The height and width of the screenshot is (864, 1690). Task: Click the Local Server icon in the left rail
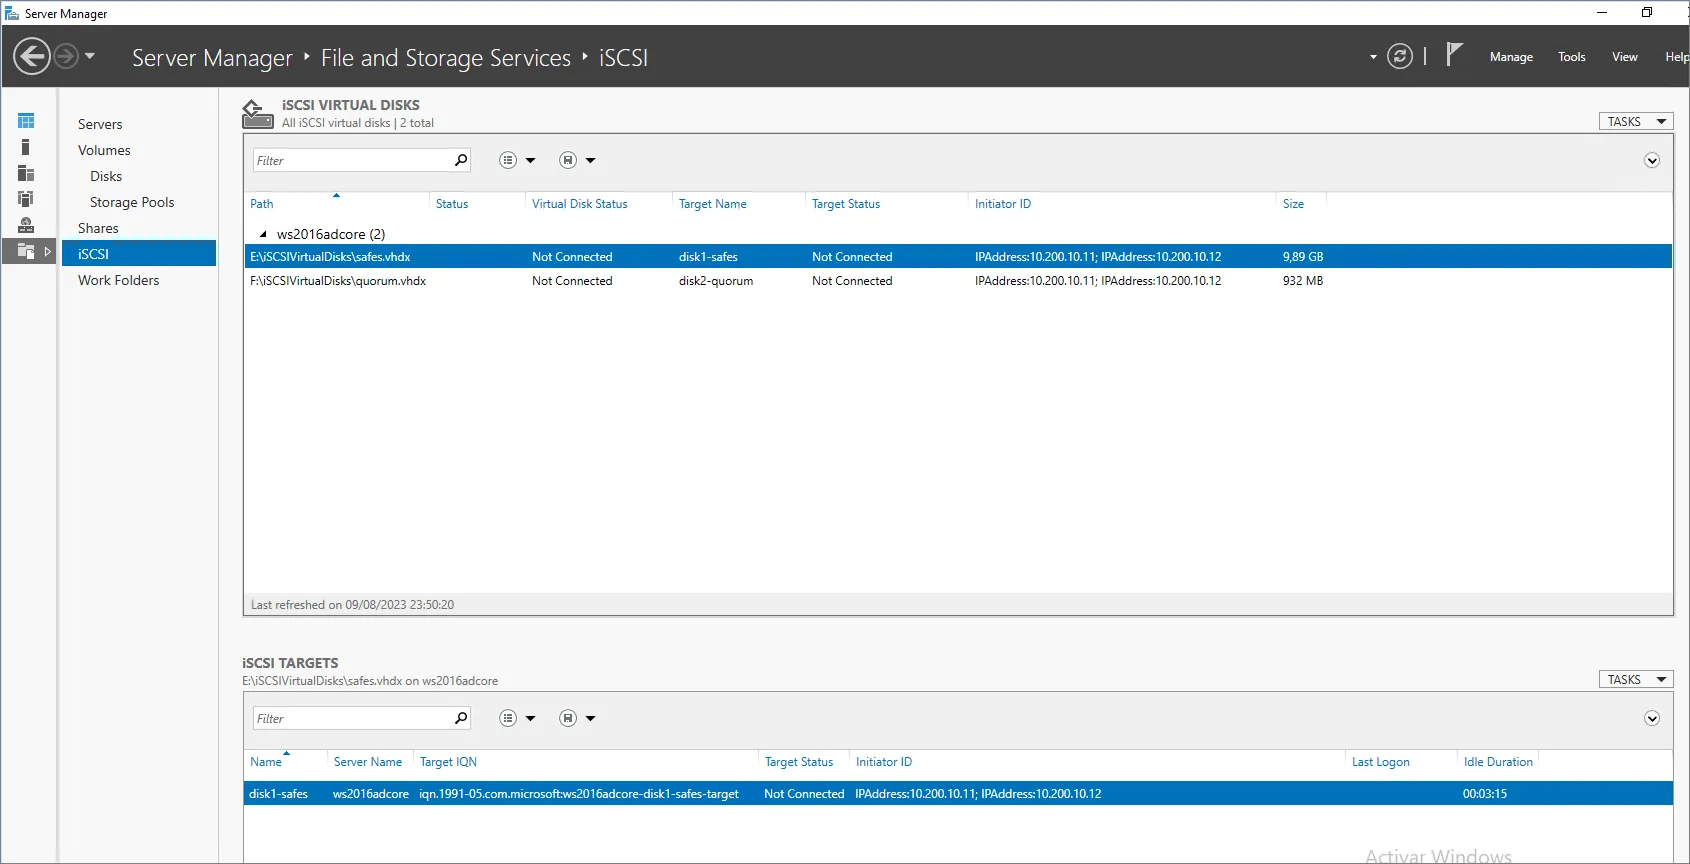click(26, 147)
